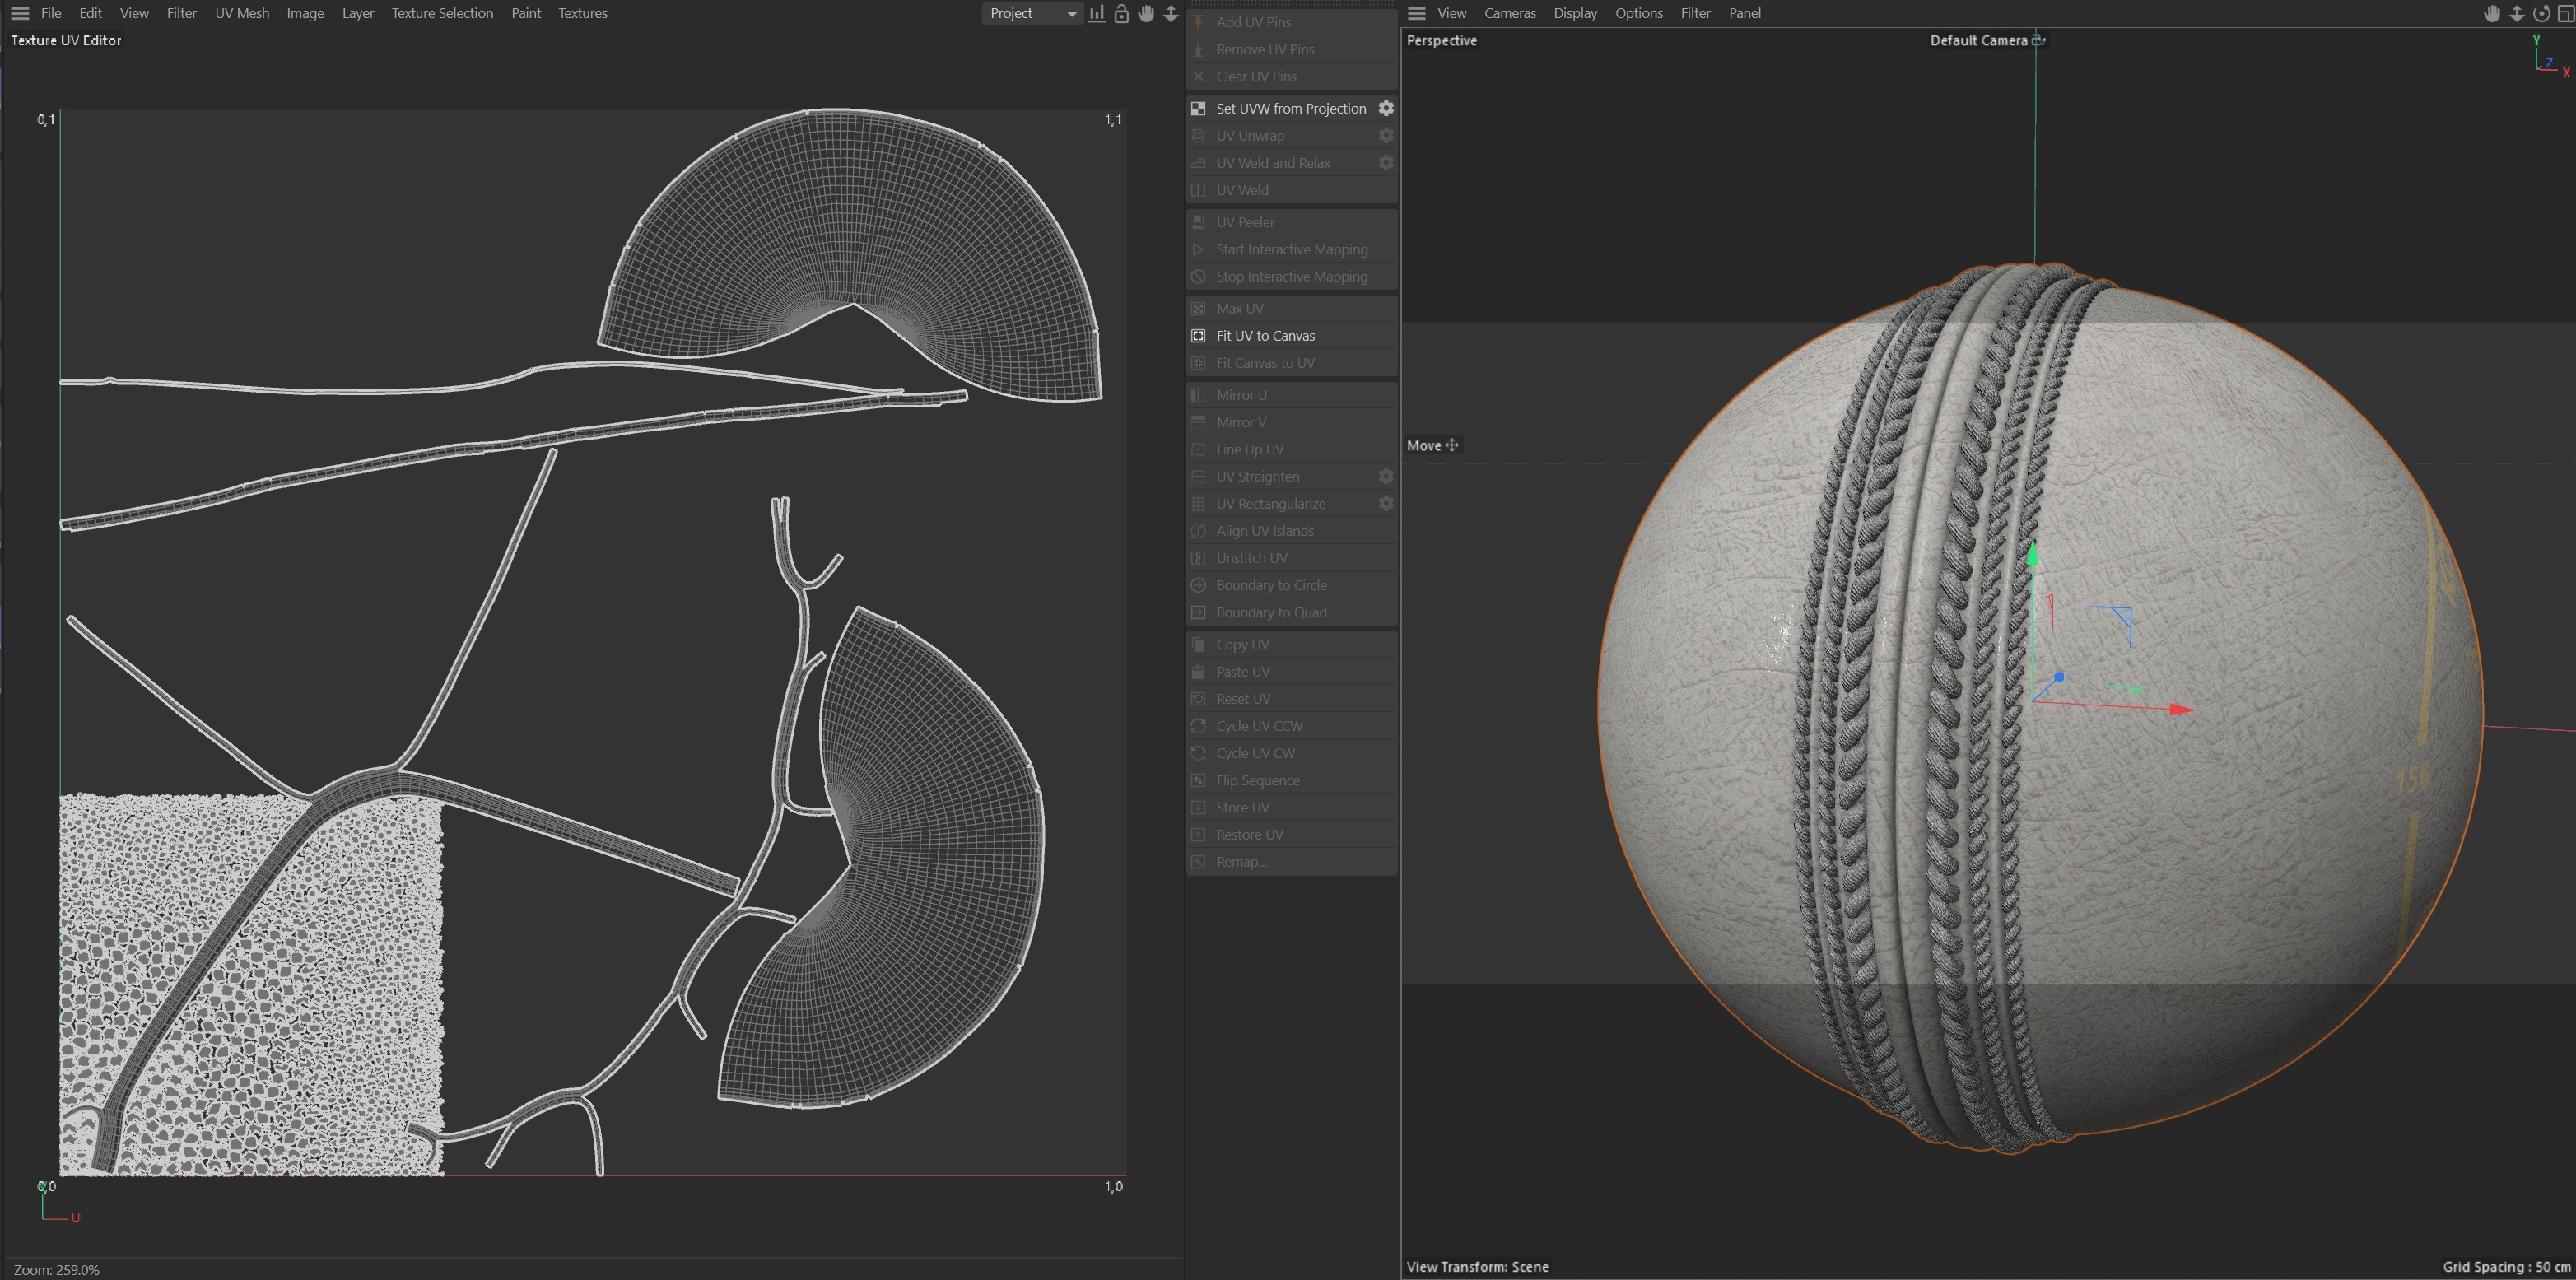Select the UV editor pan hand icon

pos(1146,13)
